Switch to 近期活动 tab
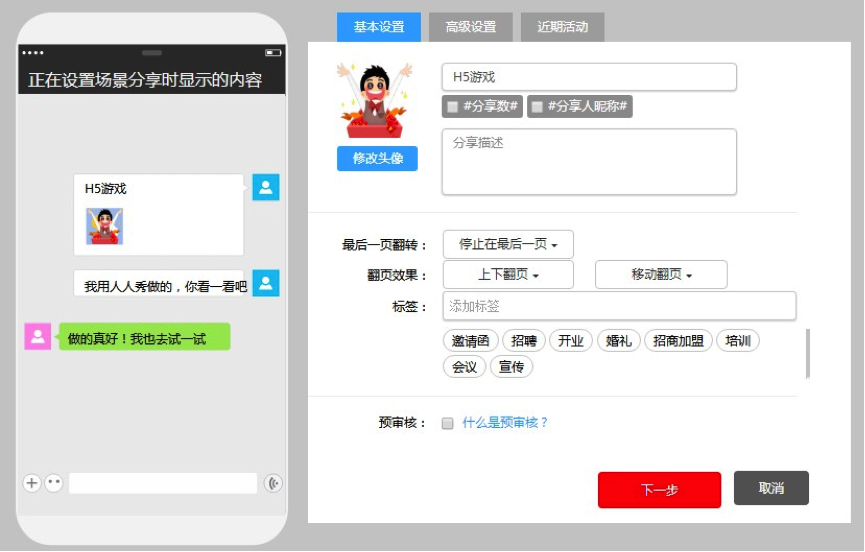This screenshot has width=865, height=552. (x=563, y=27)
